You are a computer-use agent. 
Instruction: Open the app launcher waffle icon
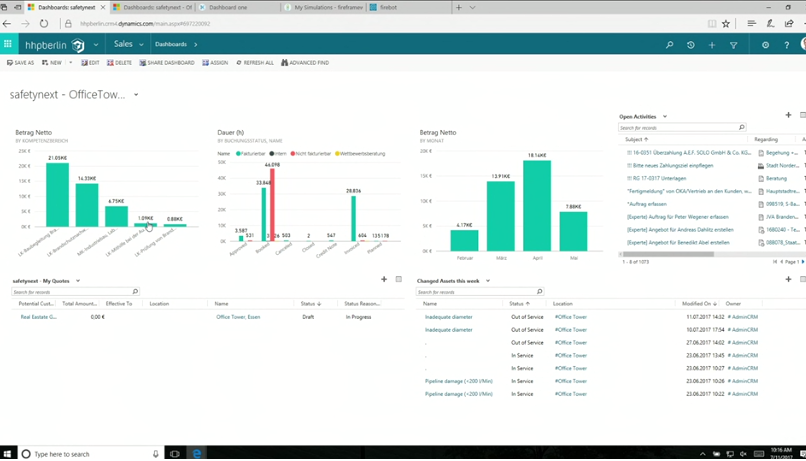pos(8,44)
